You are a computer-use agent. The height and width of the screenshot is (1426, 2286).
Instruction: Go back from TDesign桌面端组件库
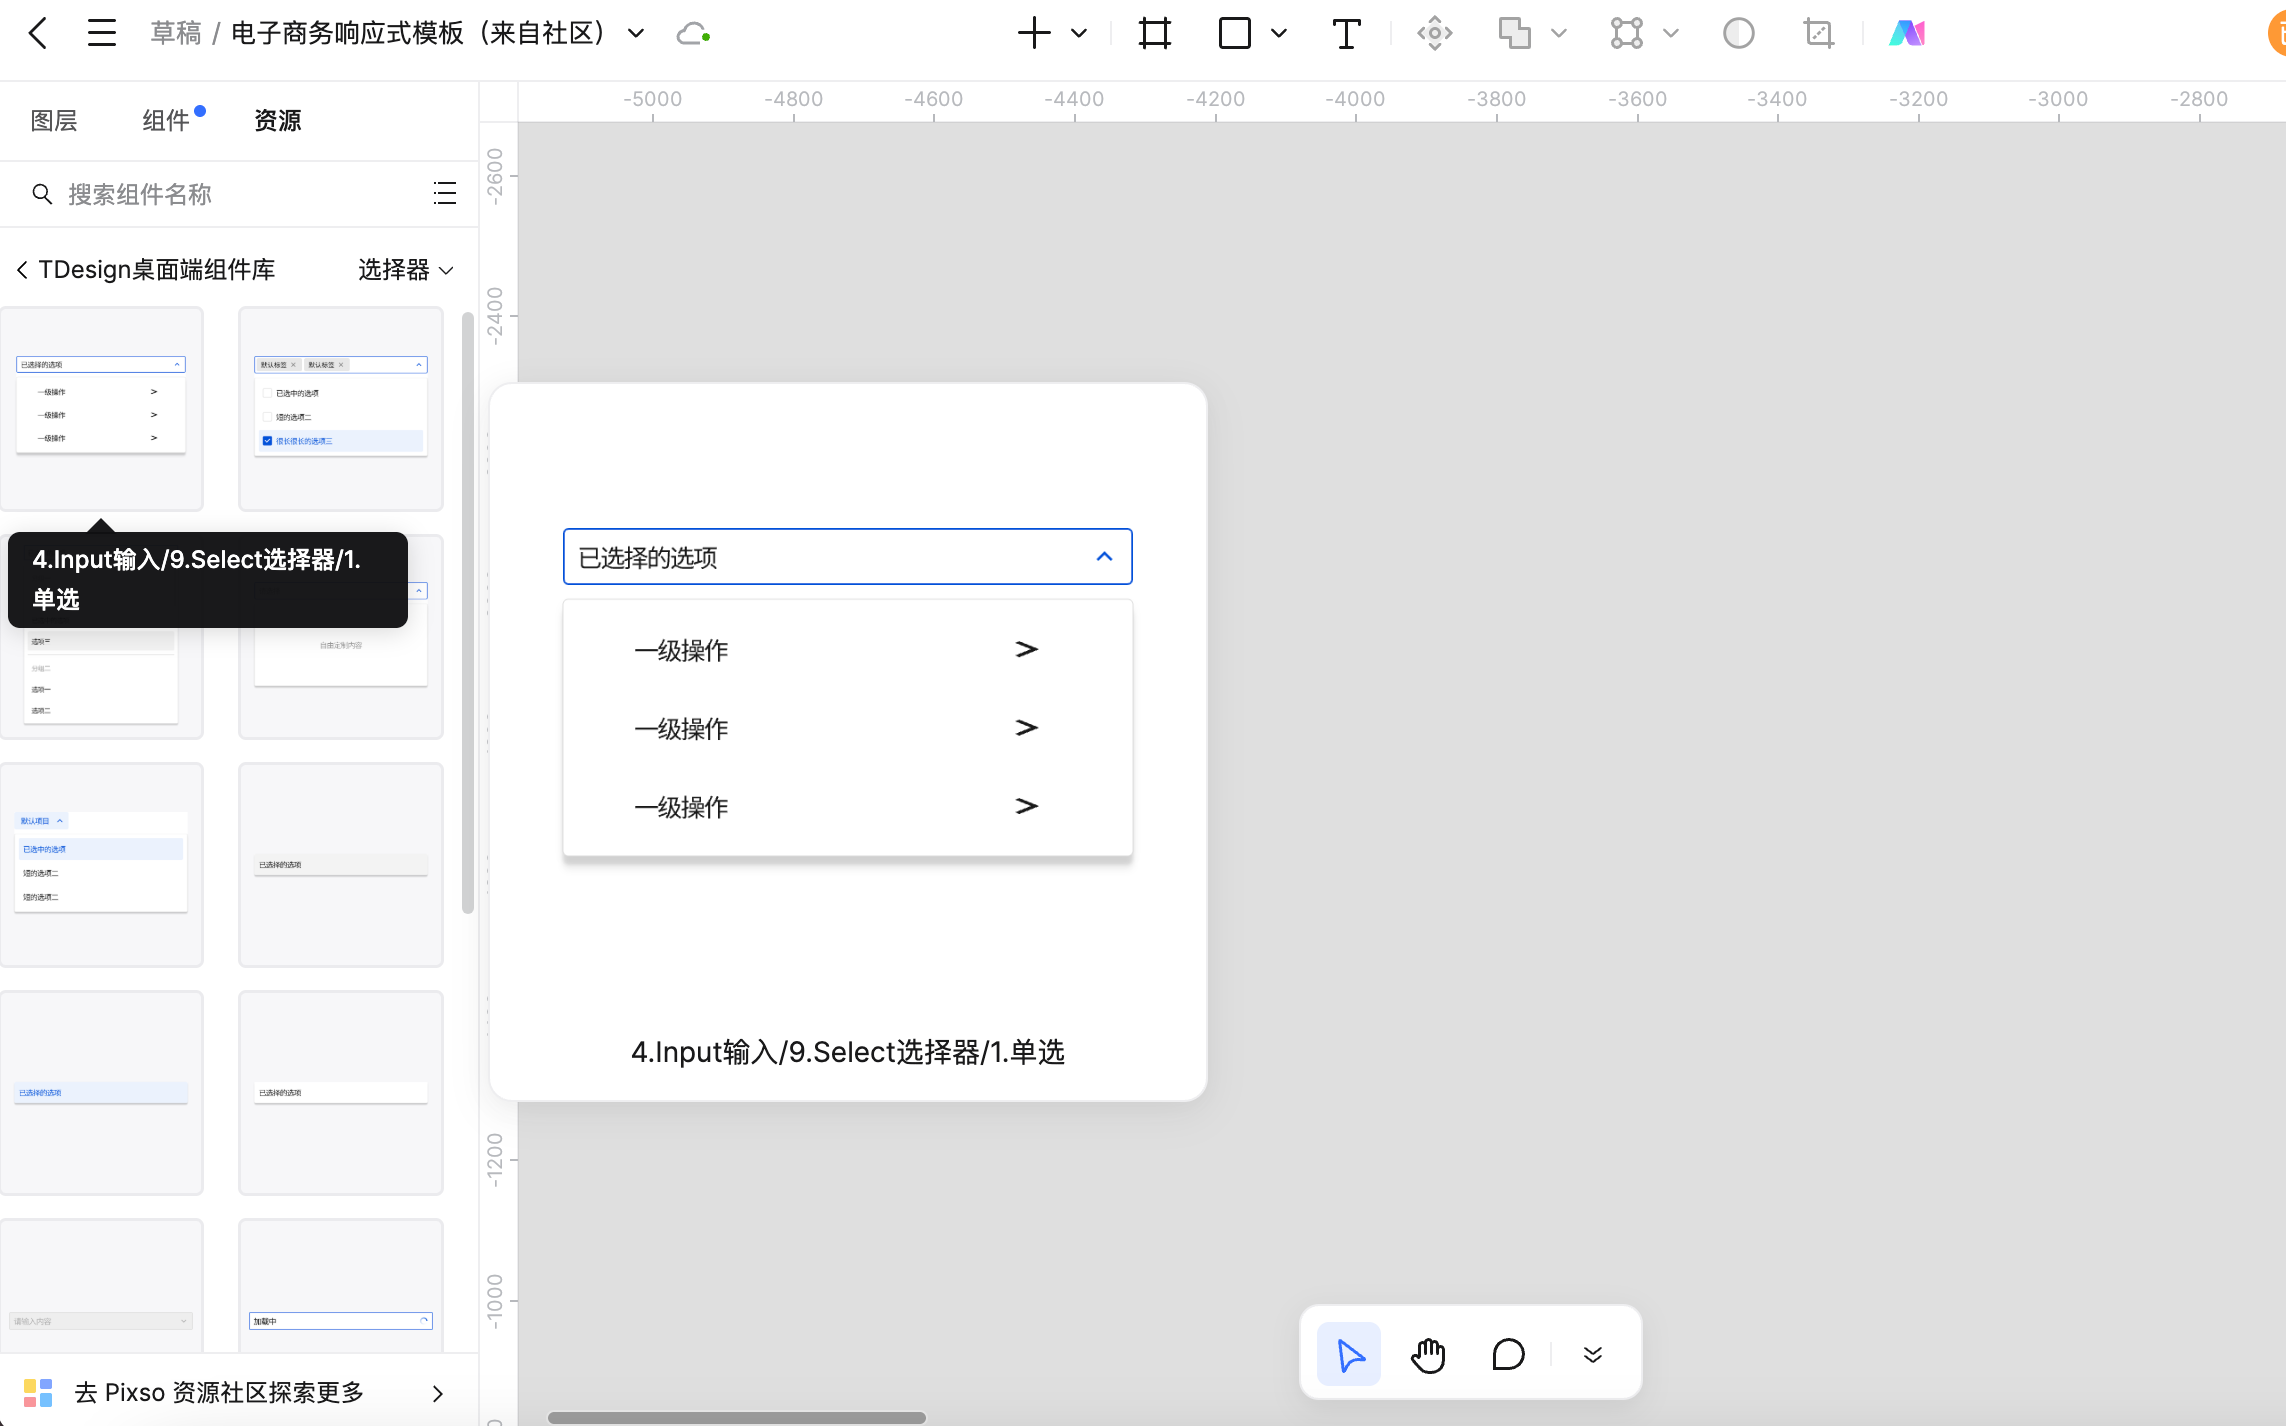point(22,270)
